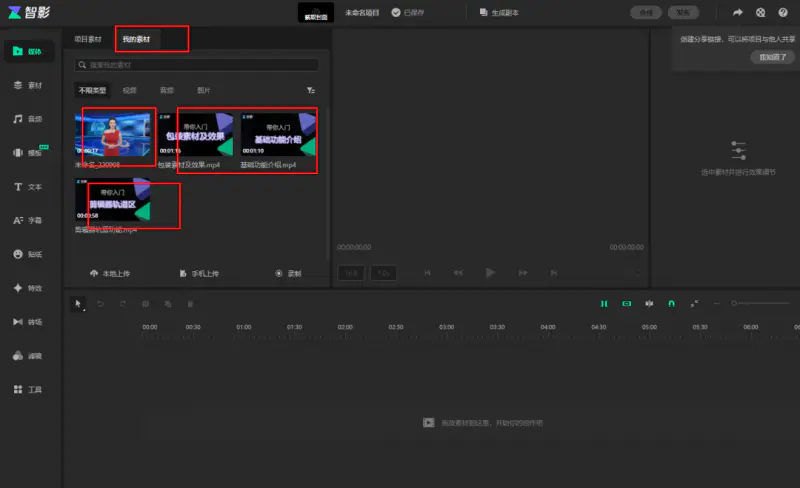
Task: Click the share arrow icon in header
Action: click(x=738, y=13)
